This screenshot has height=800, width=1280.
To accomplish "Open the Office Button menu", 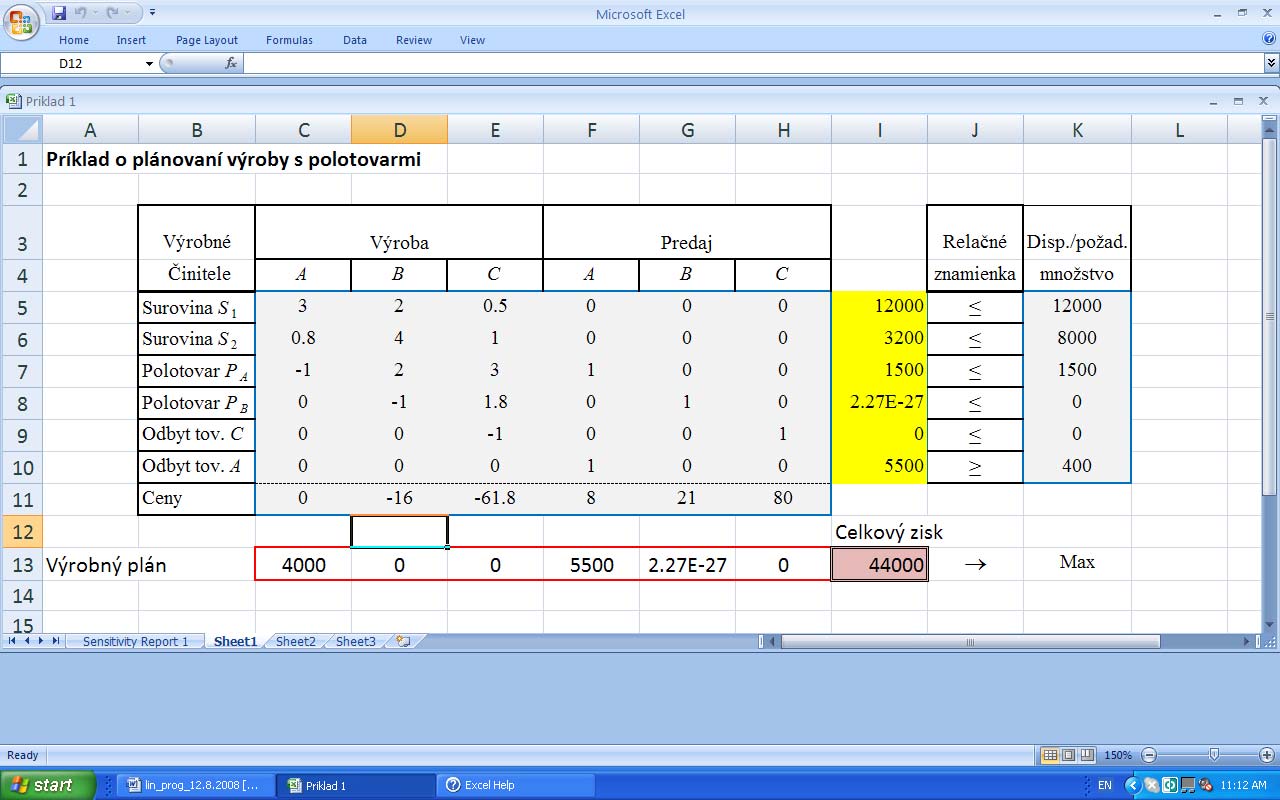I will [21, 21].
